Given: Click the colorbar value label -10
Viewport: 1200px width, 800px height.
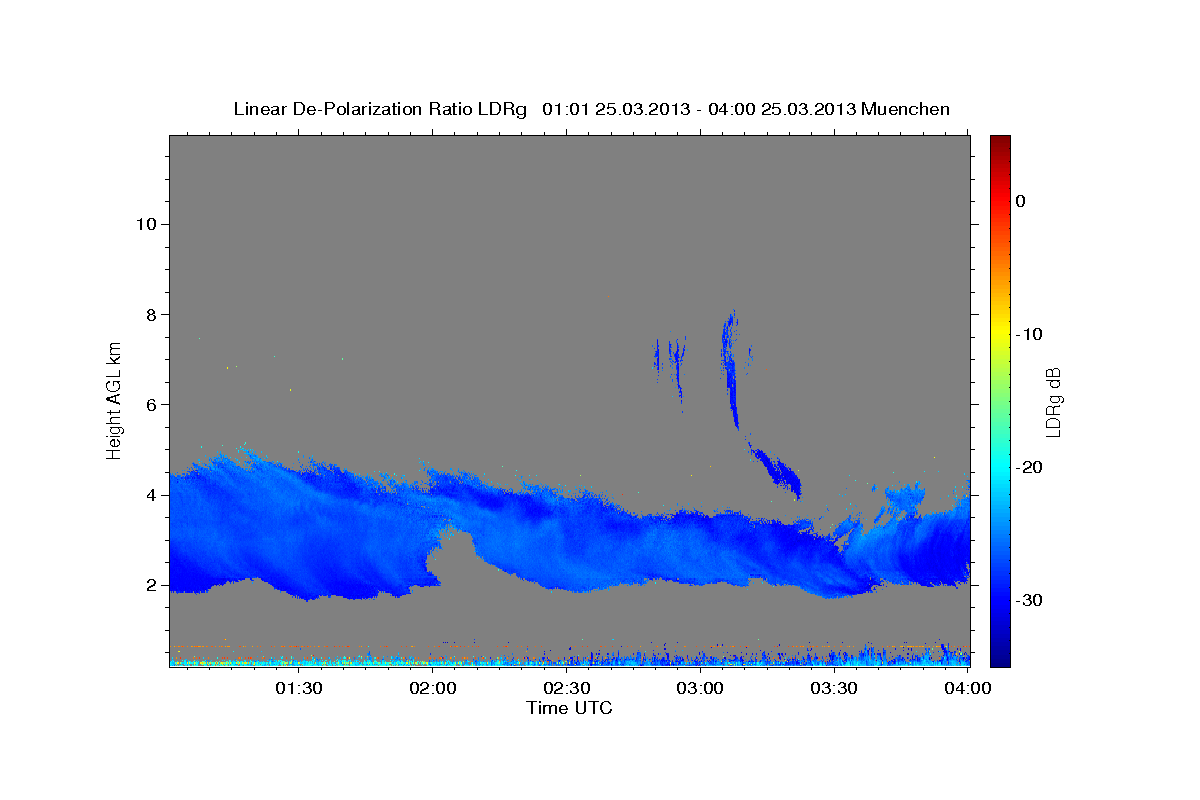Looking at the screenshot, I should (1029, 334).
